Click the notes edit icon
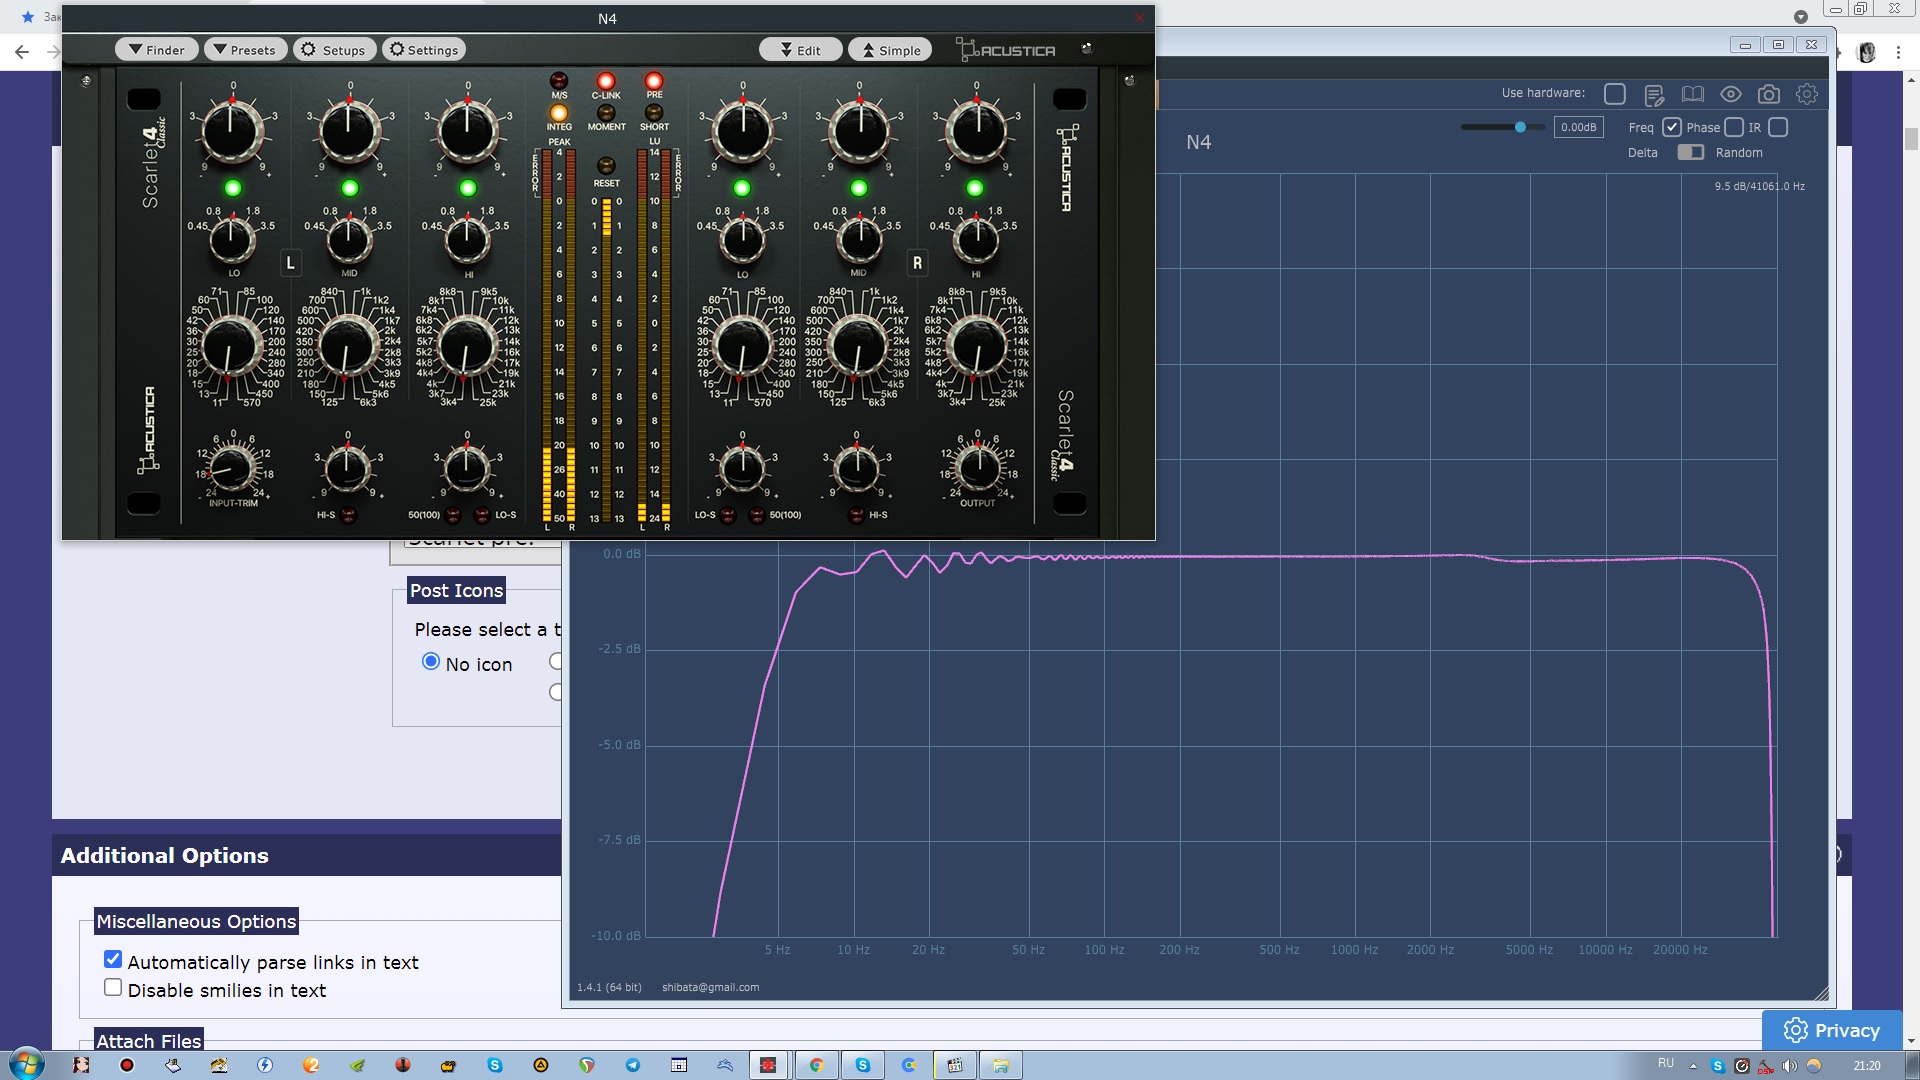This screenshot has height=1080, width=1920. (x=1654, y=94)
